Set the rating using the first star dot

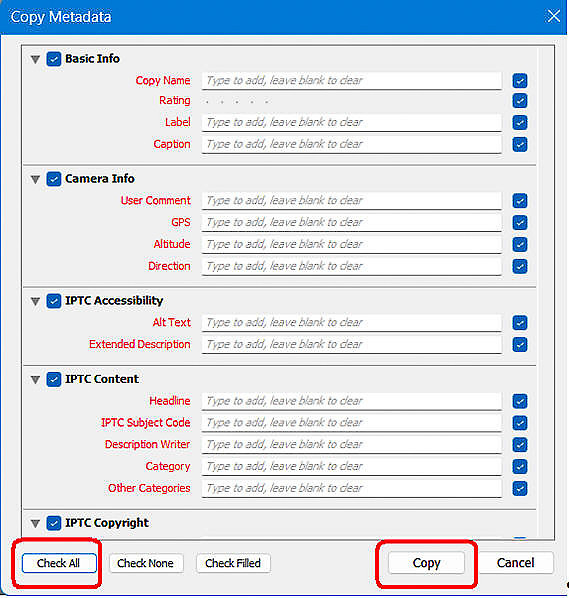tap(207, 102)
